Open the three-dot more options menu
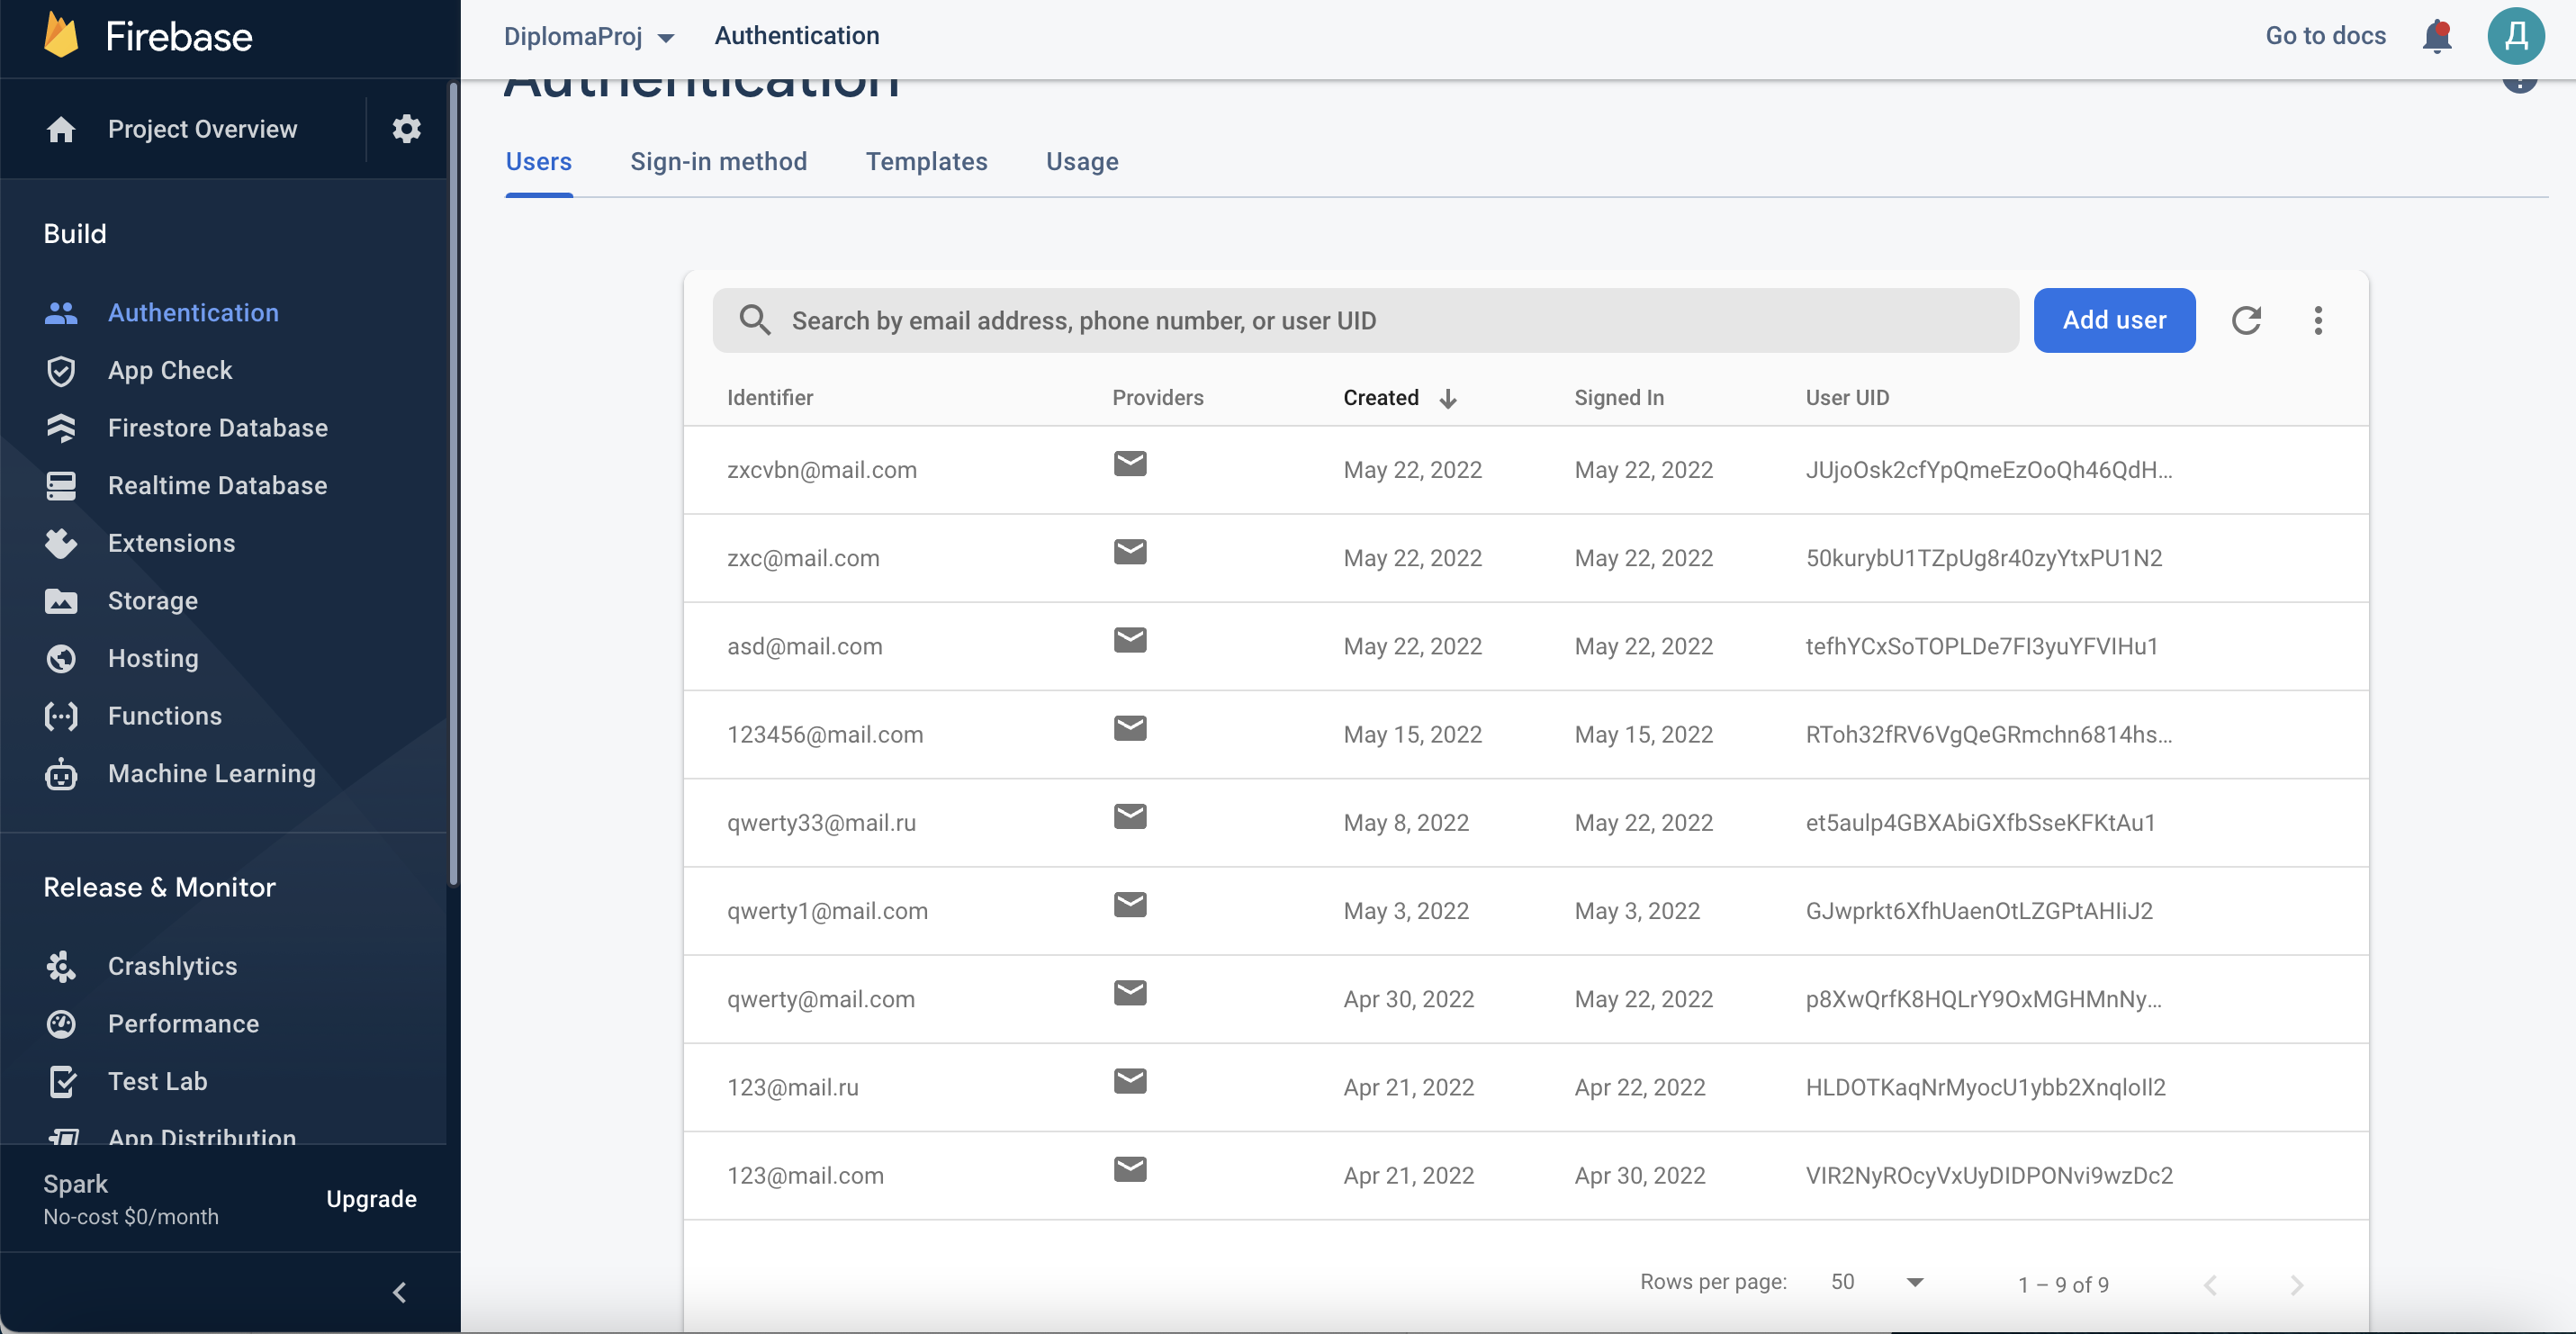The height and width of the screenshot is (1334, 2576). [2318, 320]
